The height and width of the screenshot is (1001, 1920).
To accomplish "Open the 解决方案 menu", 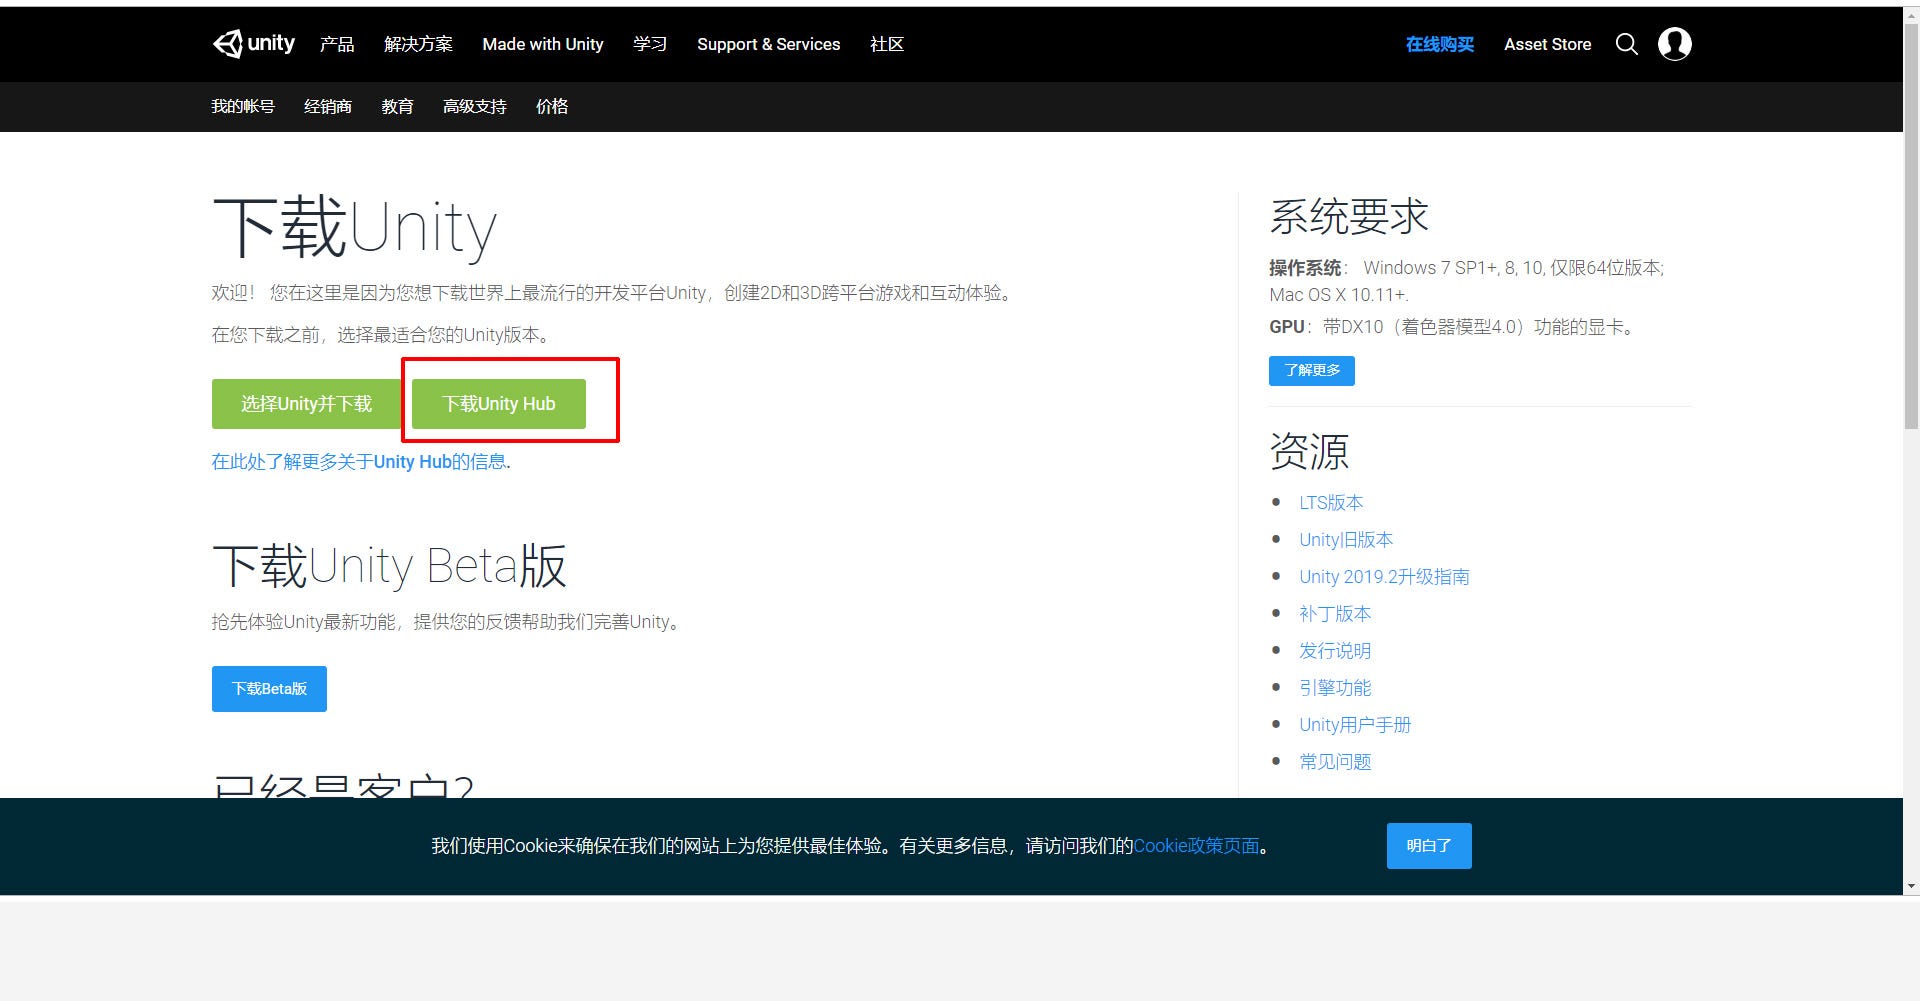I will point(418,44).
